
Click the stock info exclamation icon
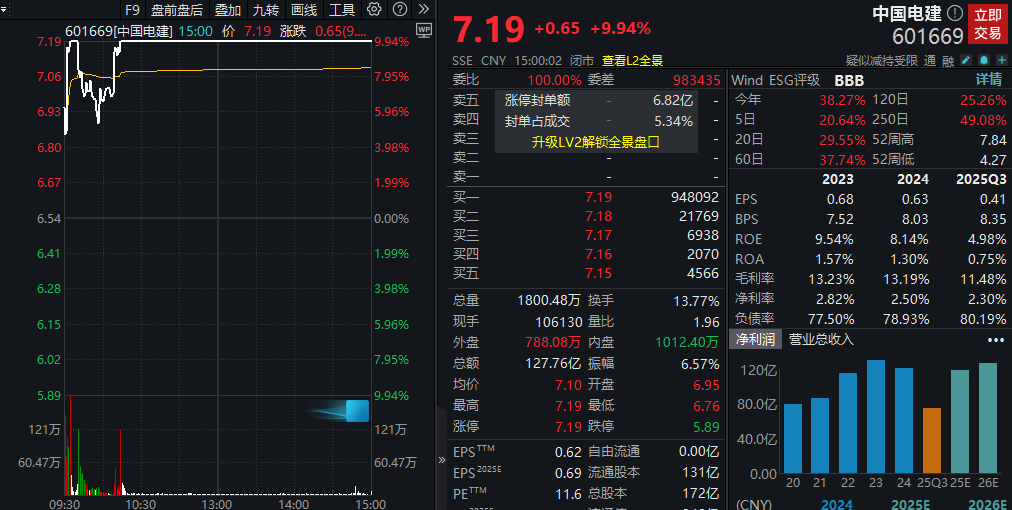(955, 14)
